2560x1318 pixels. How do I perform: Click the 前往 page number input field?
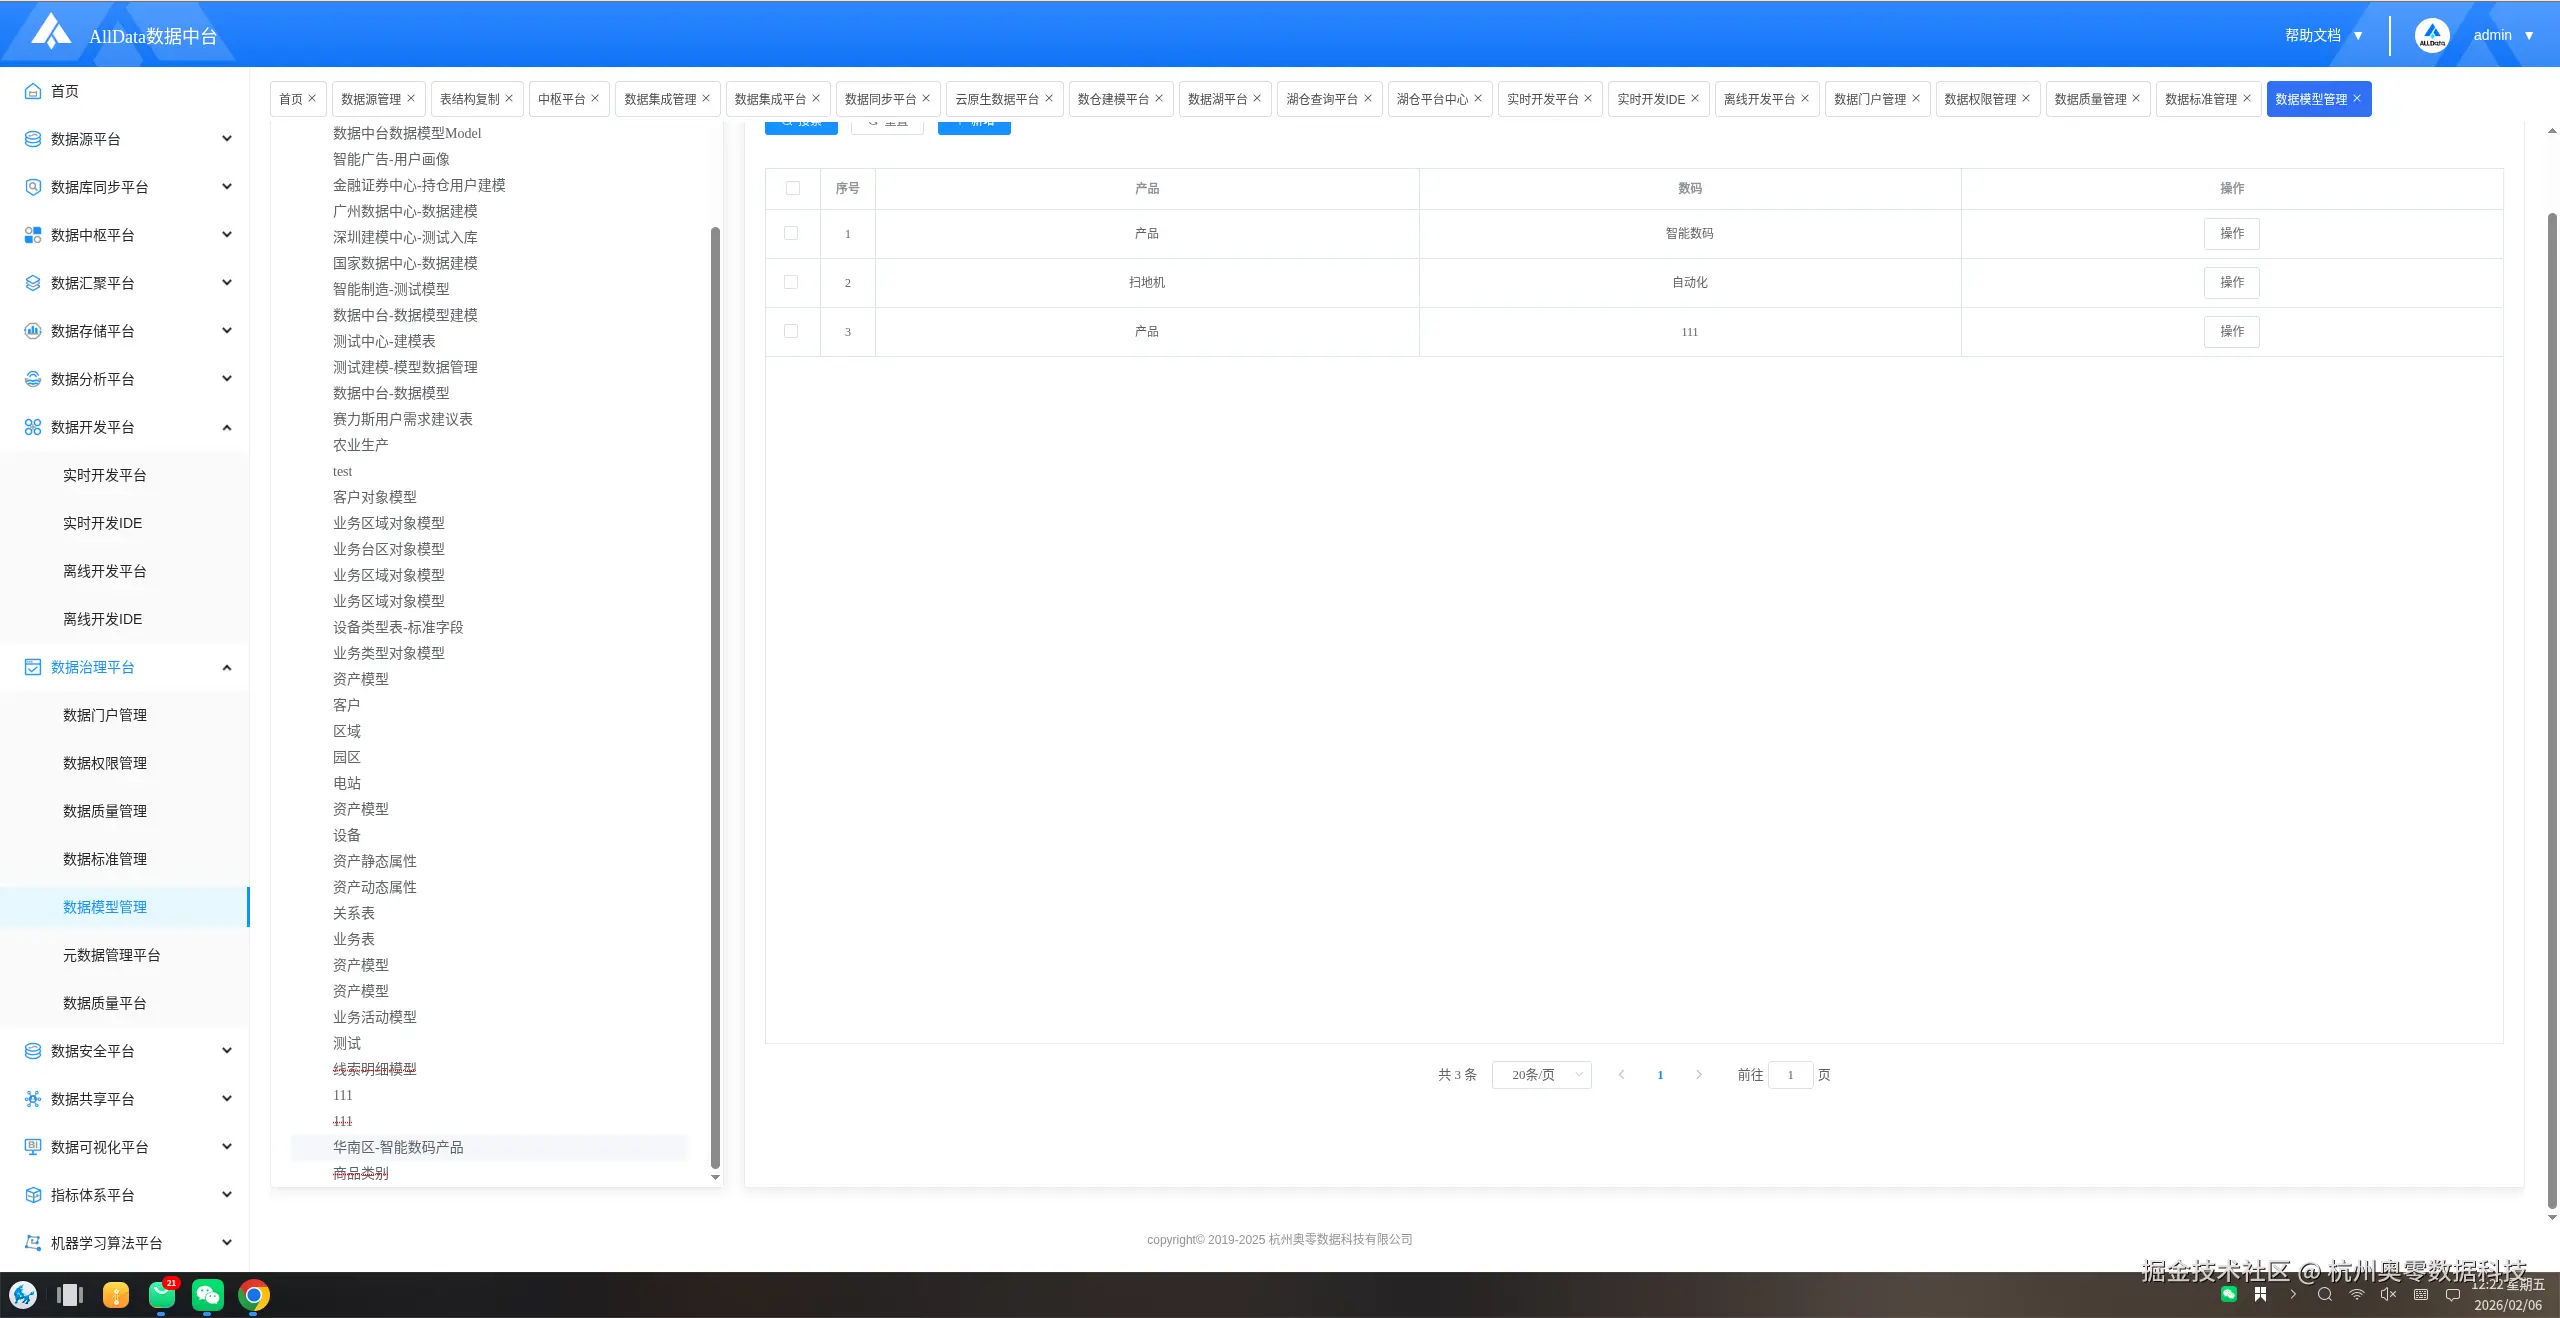(x=1790, y=1075)
